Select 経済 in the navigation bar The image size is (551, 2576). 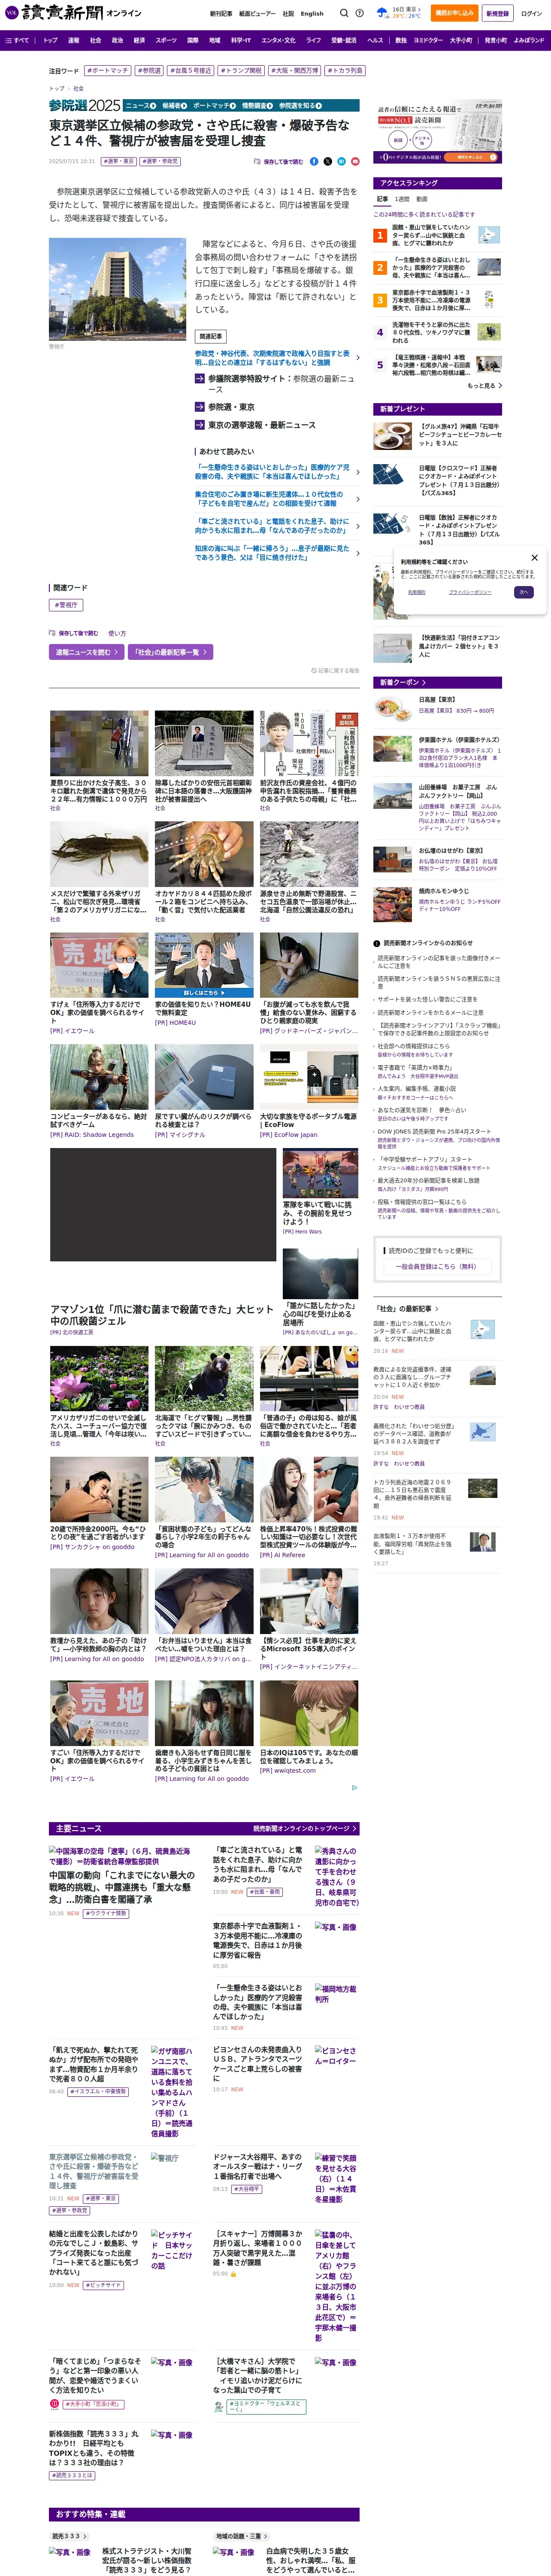tap(139, 41)
